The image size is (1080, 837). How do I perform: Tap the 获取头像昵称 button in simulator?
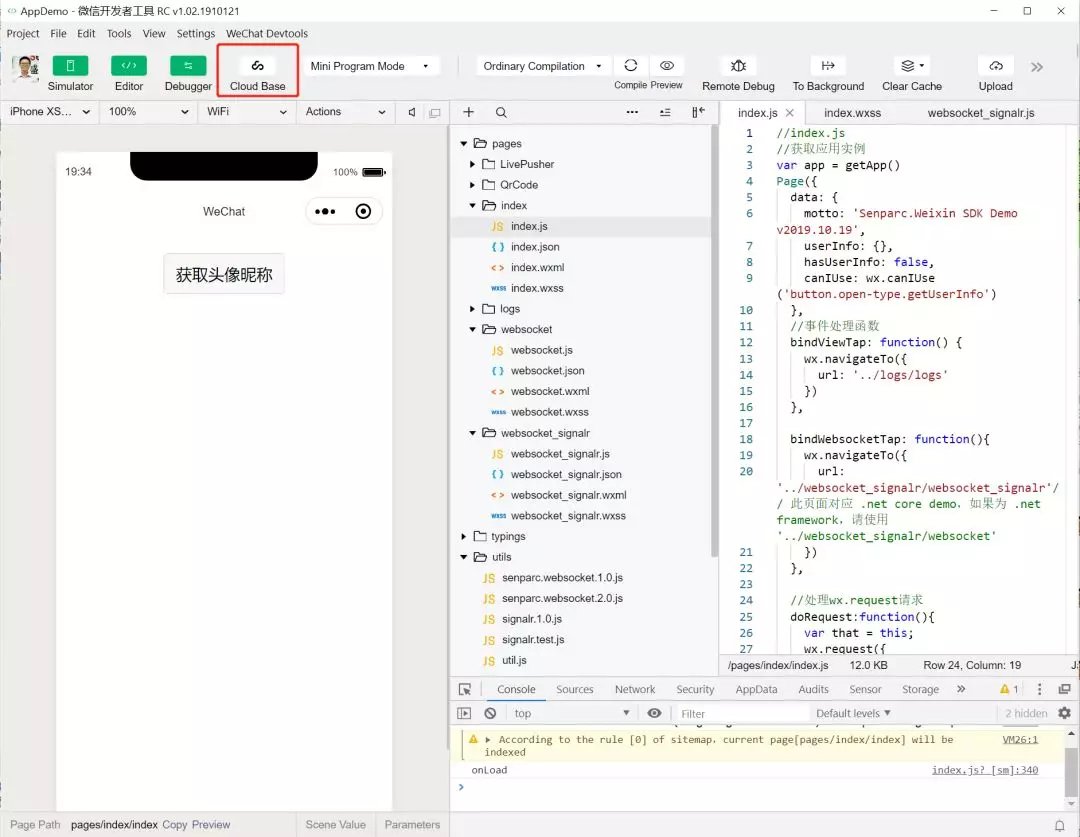(224, 274)
